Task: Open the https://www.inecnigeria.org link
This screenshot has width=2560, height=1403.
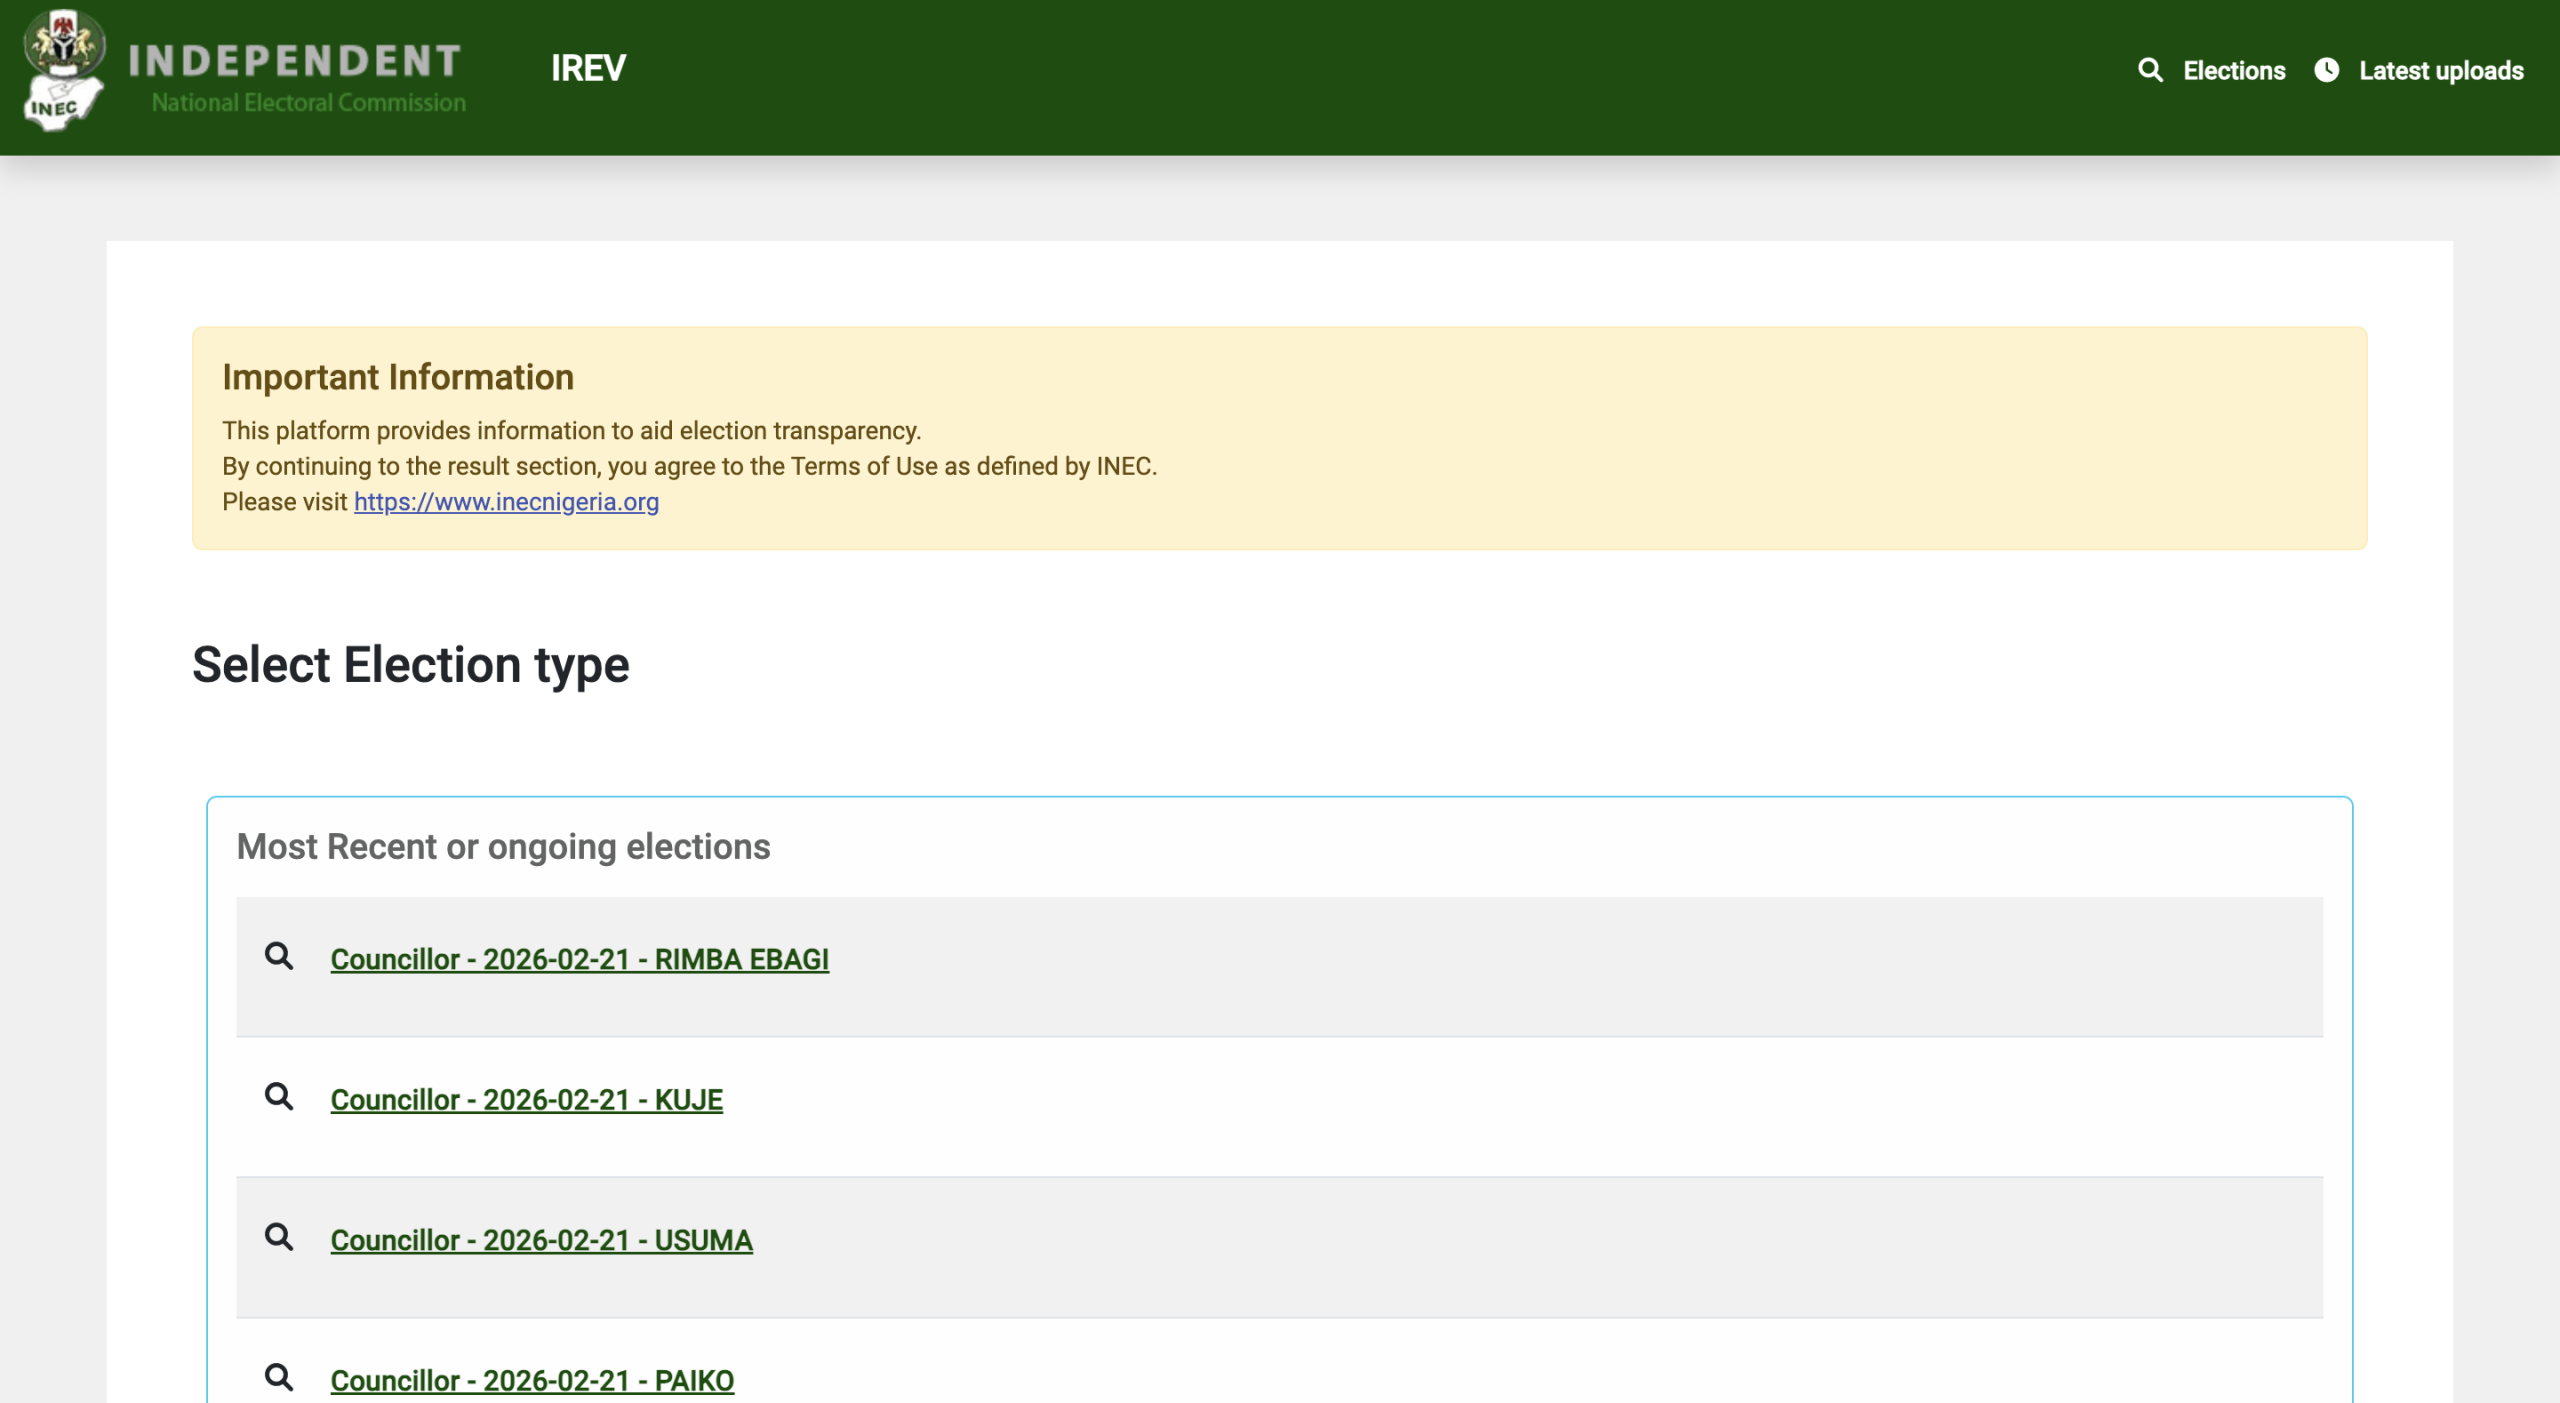Action: coord(506,502)
